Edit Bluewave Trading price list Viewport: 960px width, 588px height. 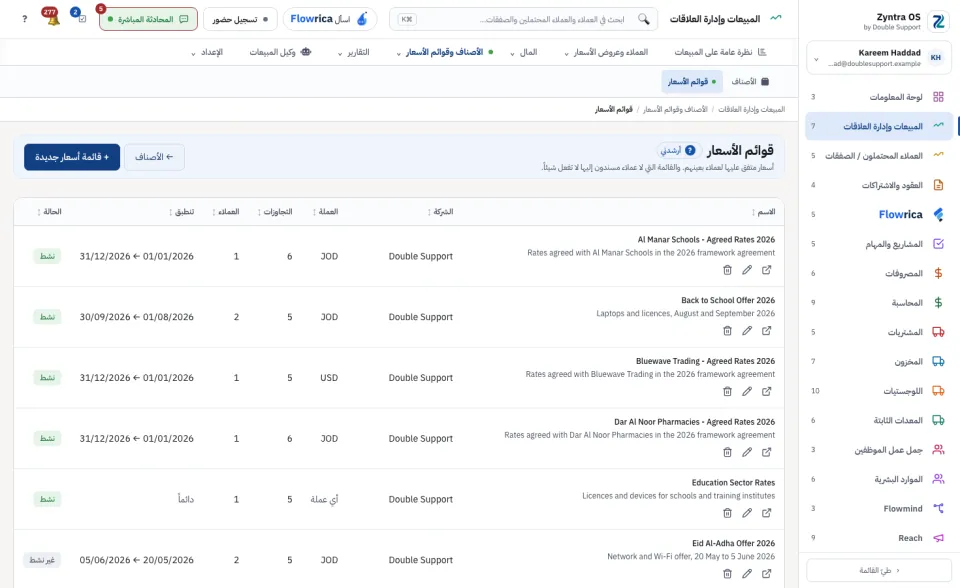pos(747,391)
